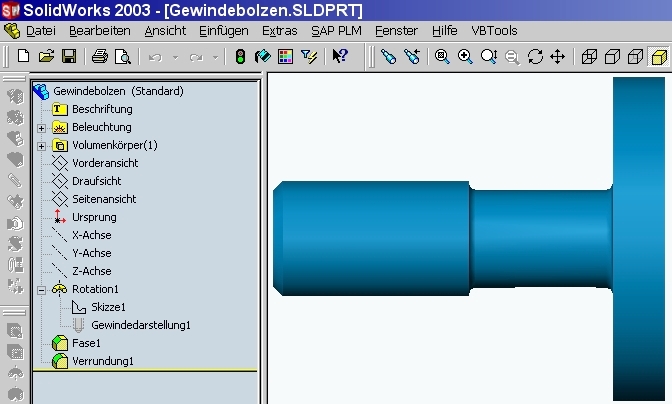672x404 pixels.
Task: Click the grayed Zoom to Selection magnifier
Action: pyautogui.click(x=512, y=57)
